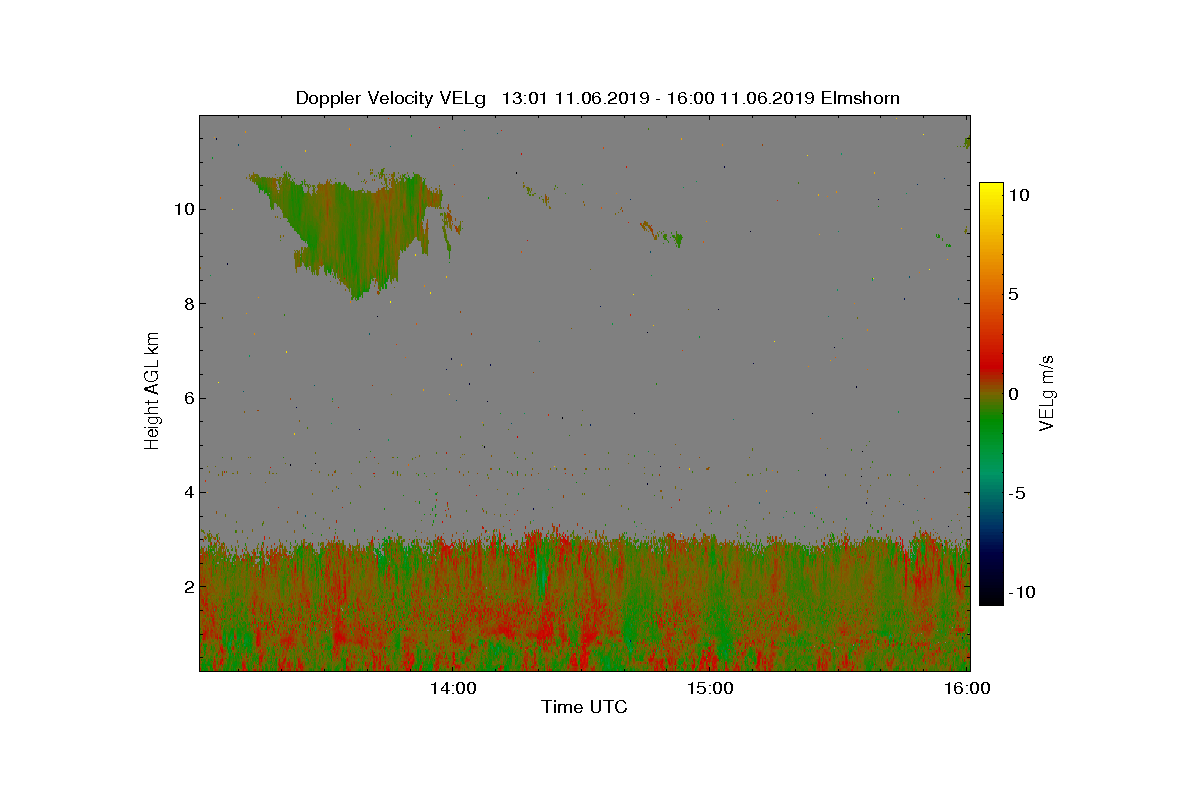The width and height of the screenshot is (1200, 800).
Task: Click the colorbar top label 10
Action: pyautogui.click(x=1018, y=196)
